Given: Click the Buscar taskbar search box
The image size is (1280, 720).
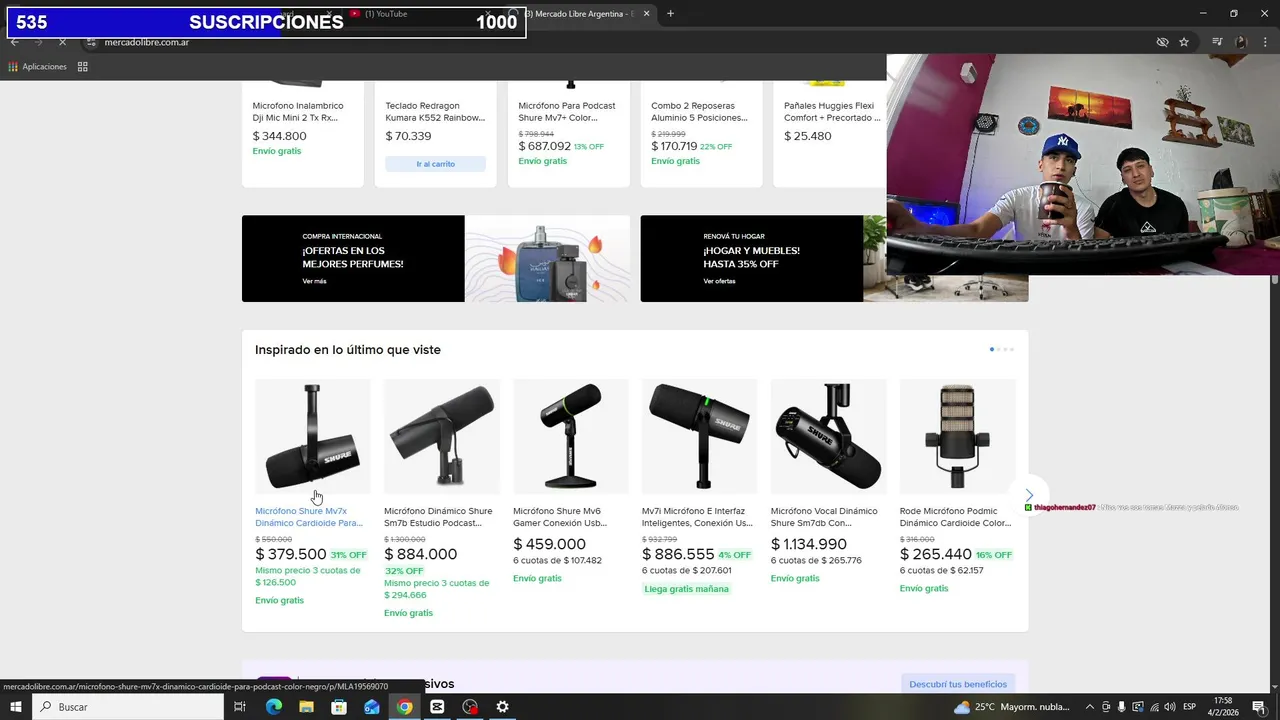Looking at the screenshot, I should (x=128, y=707).
